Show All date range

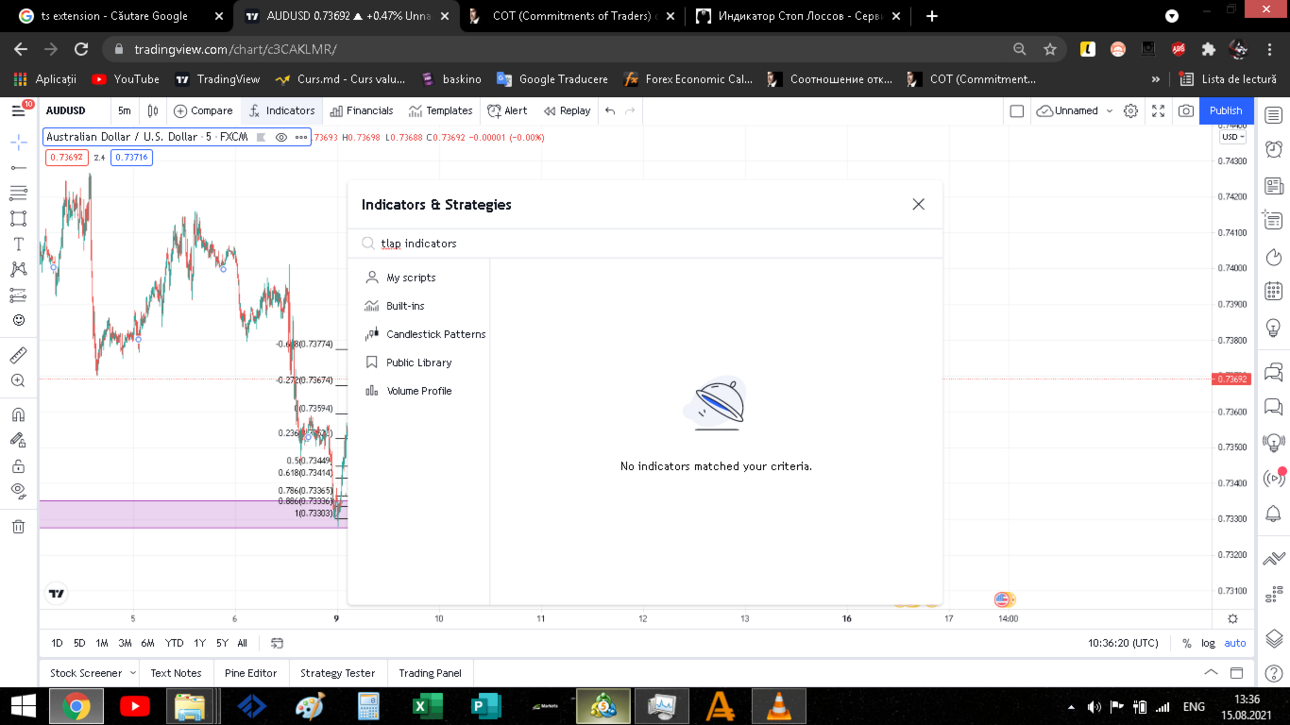pyautogui.click(x=242, y=643)
